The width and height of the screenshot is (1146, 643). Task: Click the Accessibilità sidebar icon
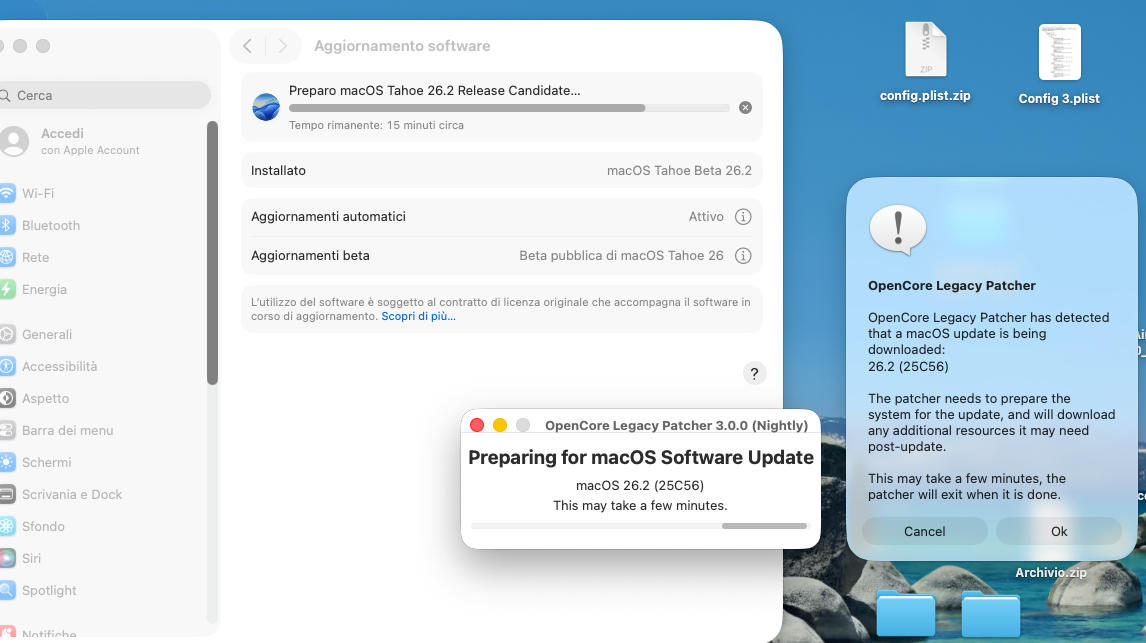[x=7, y=366]
